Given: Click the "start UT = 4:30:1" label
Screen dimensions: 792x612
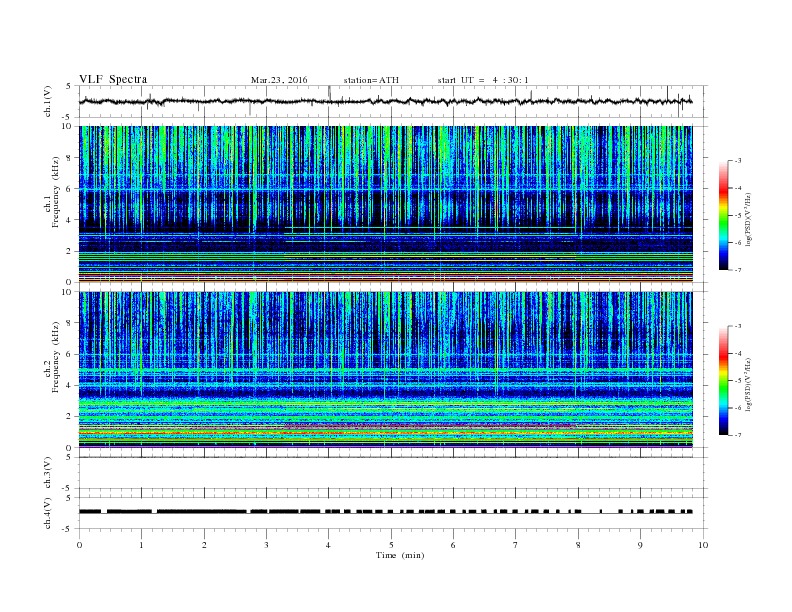Looking at the screenshot, I should pos(483,80).
